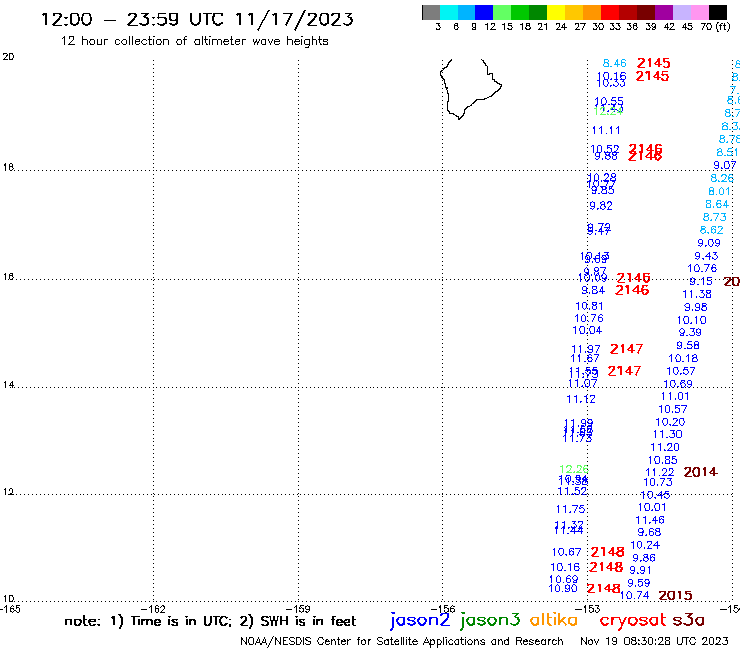Click the gray swatch in the color legend
Screen dimensions: 740x650
pyautogui.click(x=431, y=12)
